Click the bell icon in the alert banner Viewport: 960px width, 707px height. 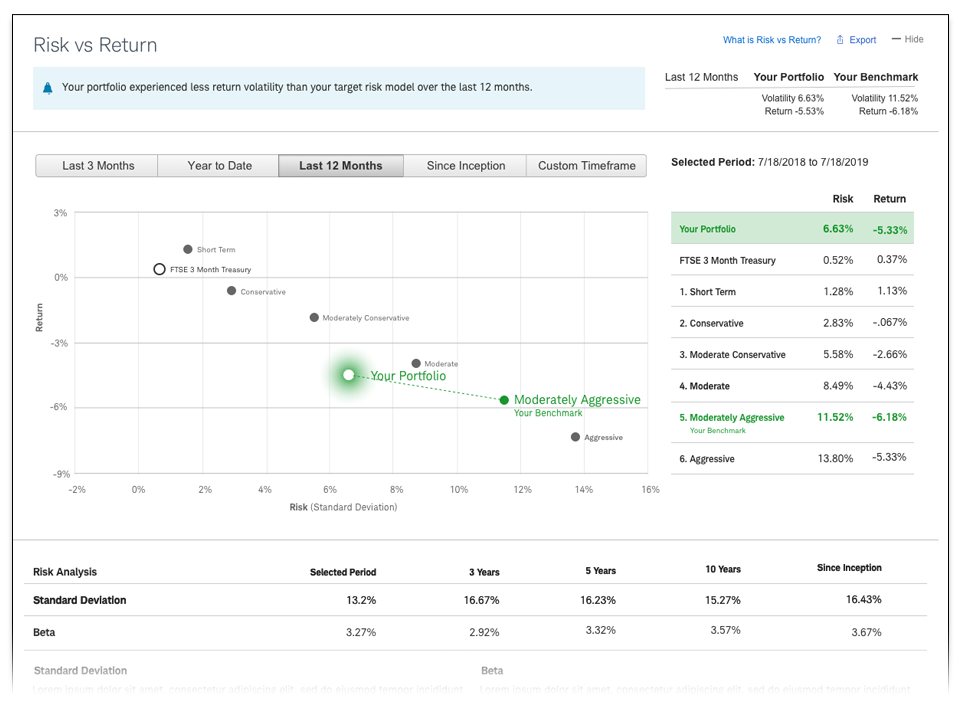point(48,88)
